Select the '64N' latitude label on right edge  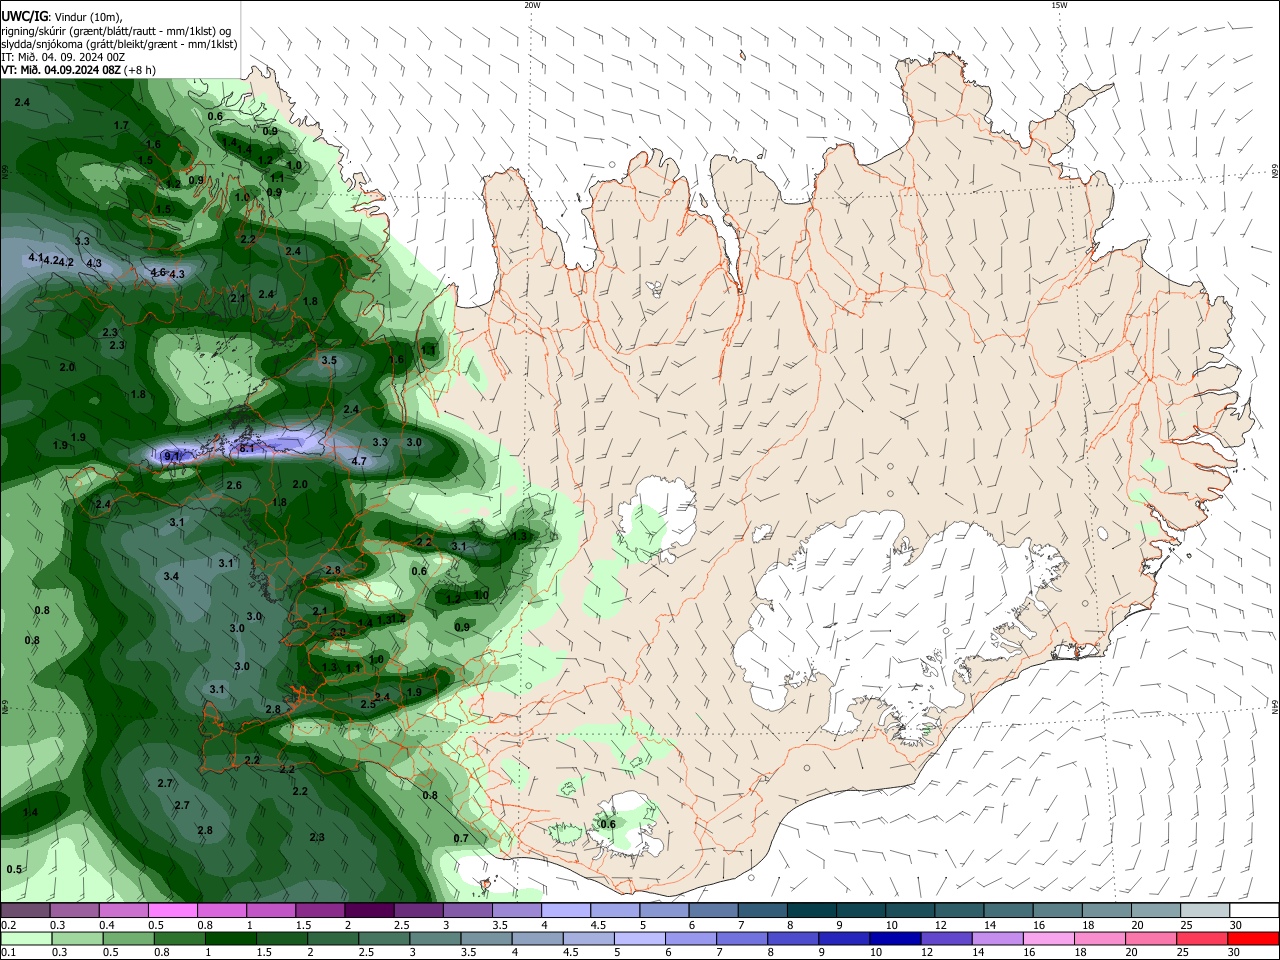click(1275, 707)
